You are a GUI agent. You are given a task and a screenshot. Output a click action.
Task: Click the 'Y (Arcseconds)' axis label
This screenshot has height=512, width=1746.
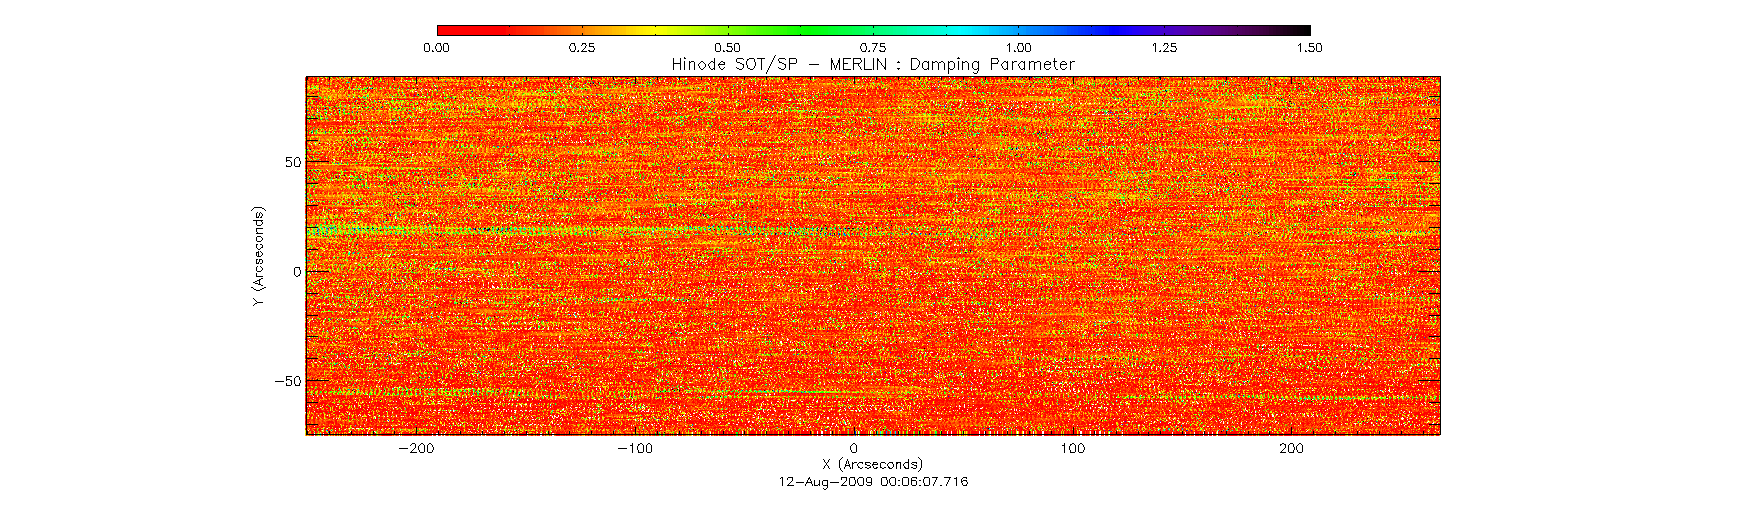click(x=259, y=257)
